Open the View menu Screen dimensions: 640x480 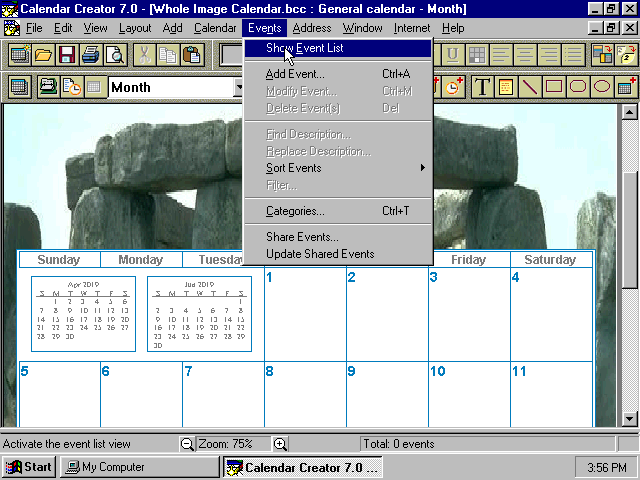pos(96,28)
